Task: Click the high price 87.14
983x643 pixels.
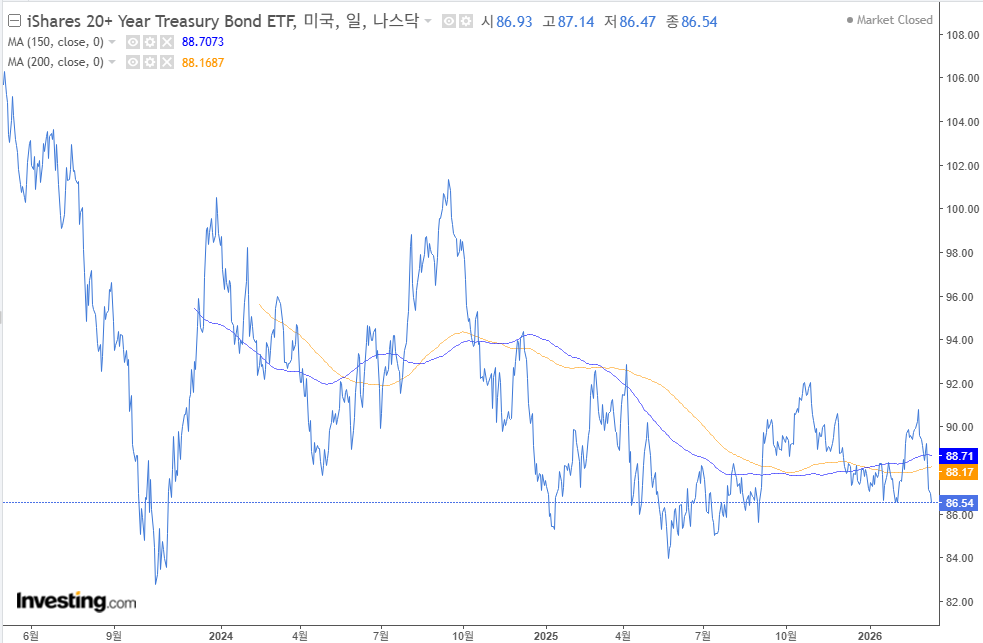Action: click(576, 22)
